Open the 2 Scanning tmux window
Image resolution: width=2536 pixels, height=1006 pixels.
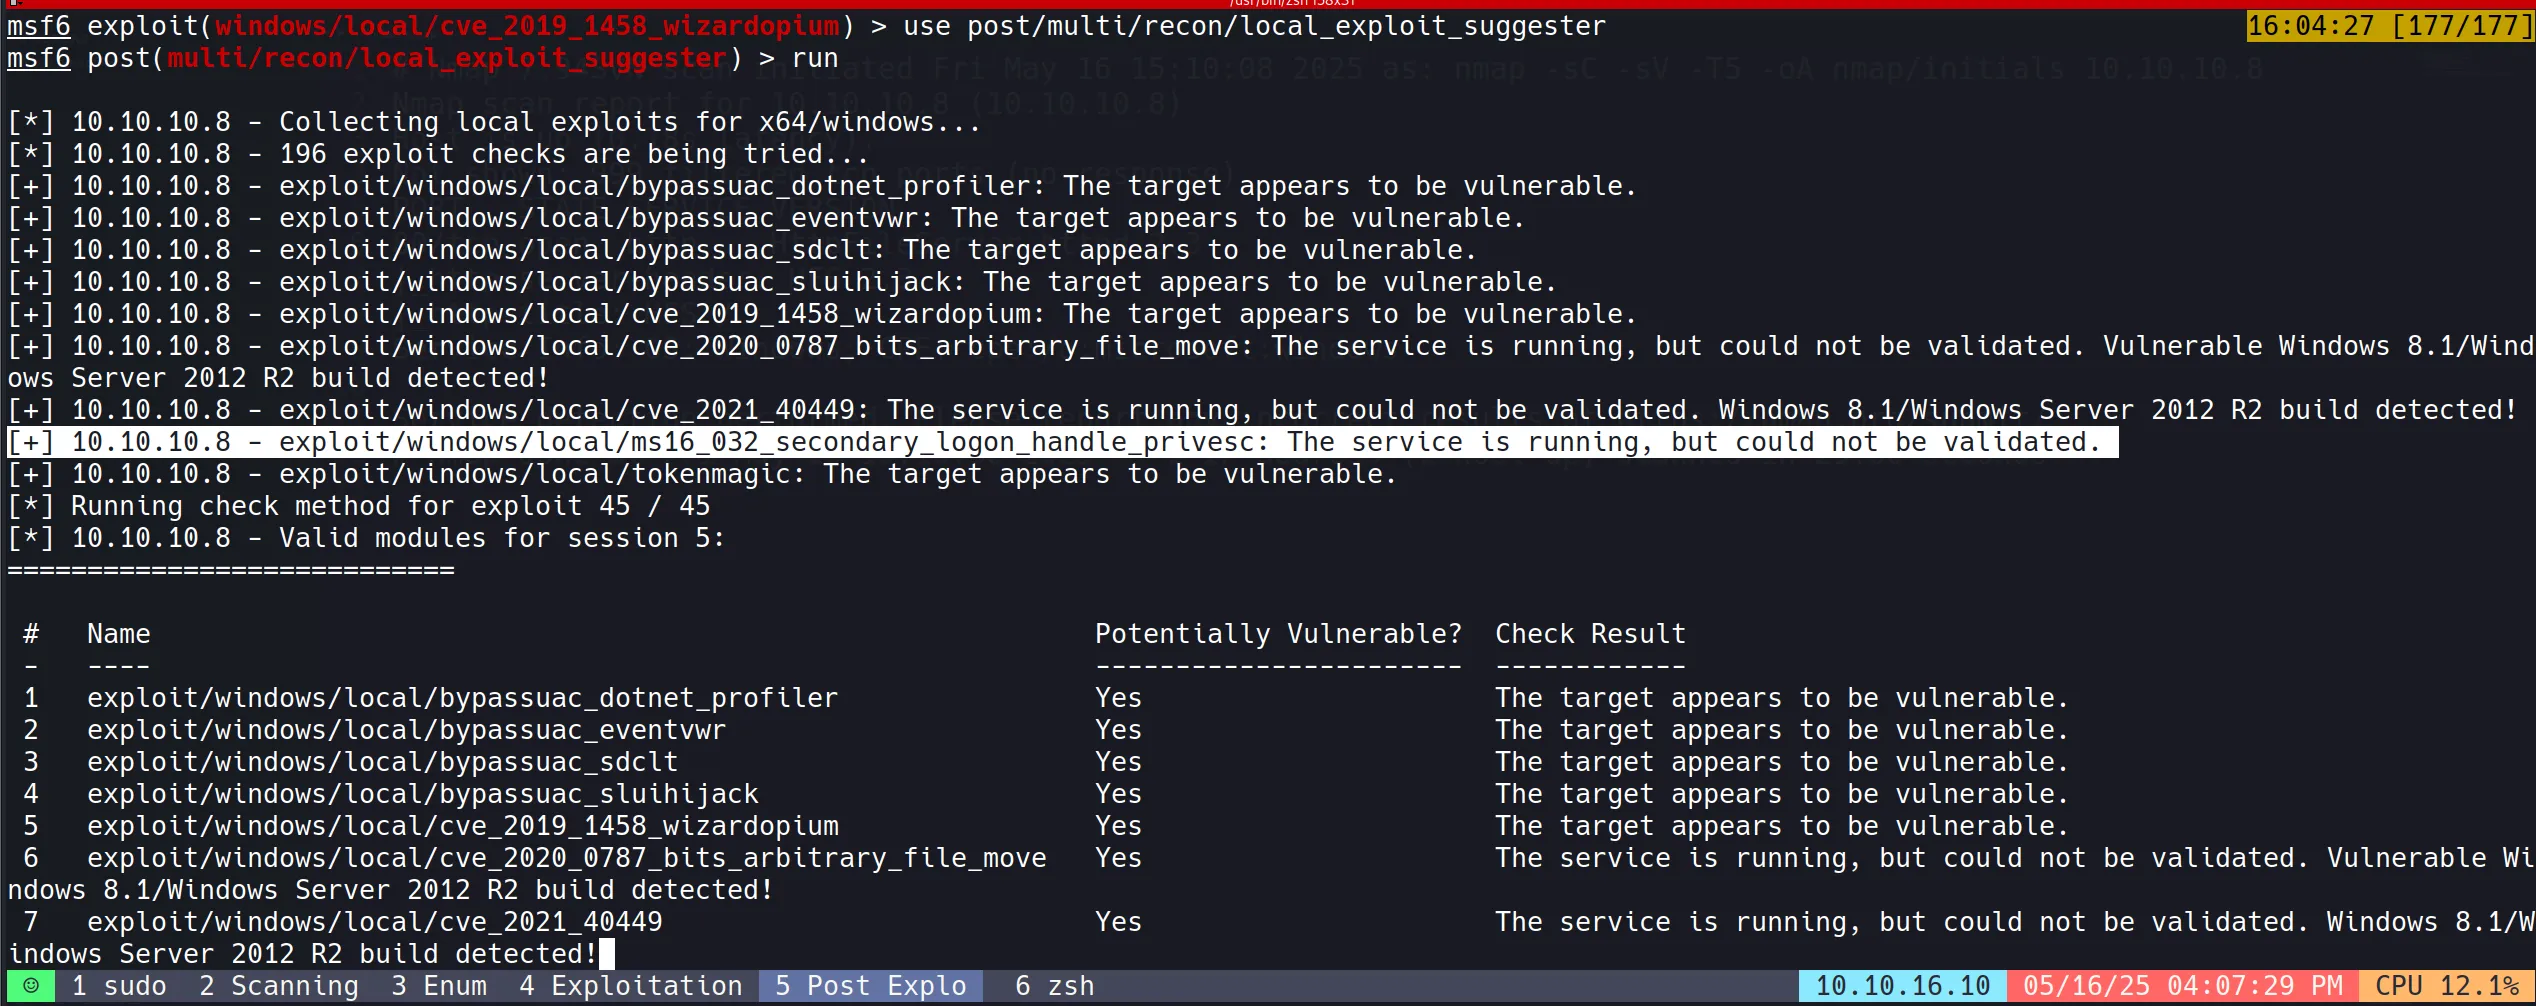click(x=278, y=986)
